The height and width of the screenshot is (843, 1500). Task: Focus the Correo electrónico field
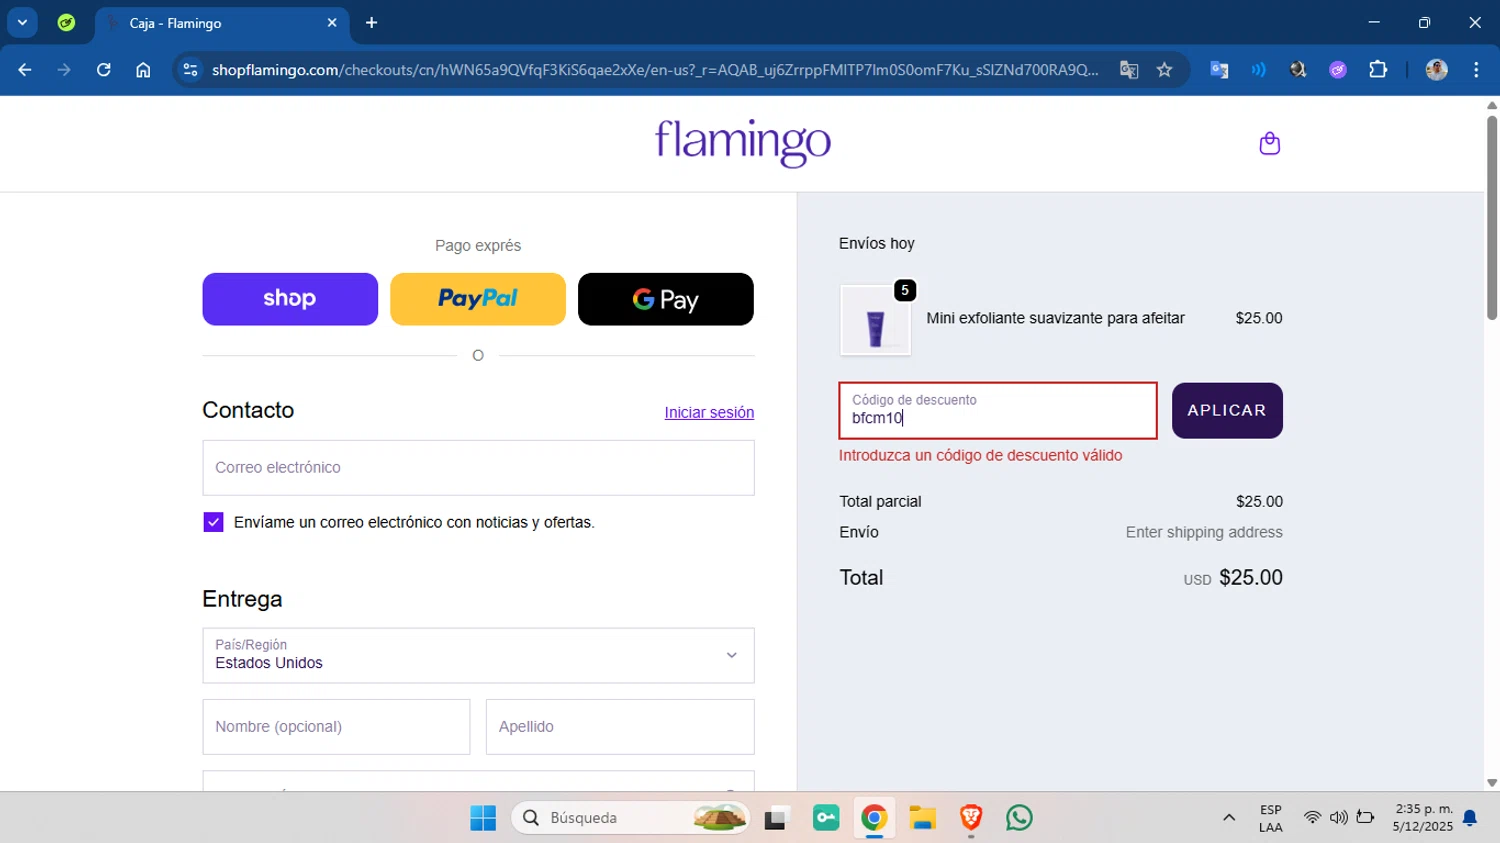(478, 468)
